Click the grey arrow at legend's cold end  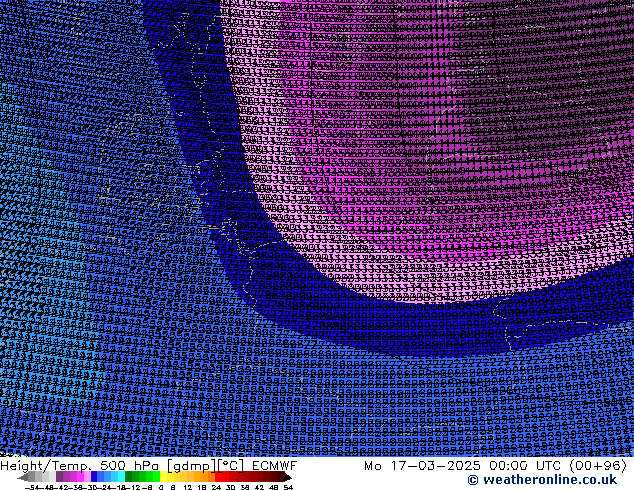click(22, 477)
